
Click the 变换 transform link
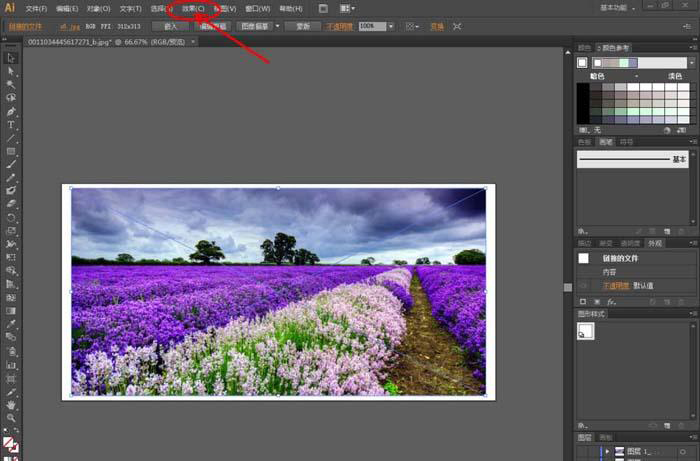click(x=436, y=26)
